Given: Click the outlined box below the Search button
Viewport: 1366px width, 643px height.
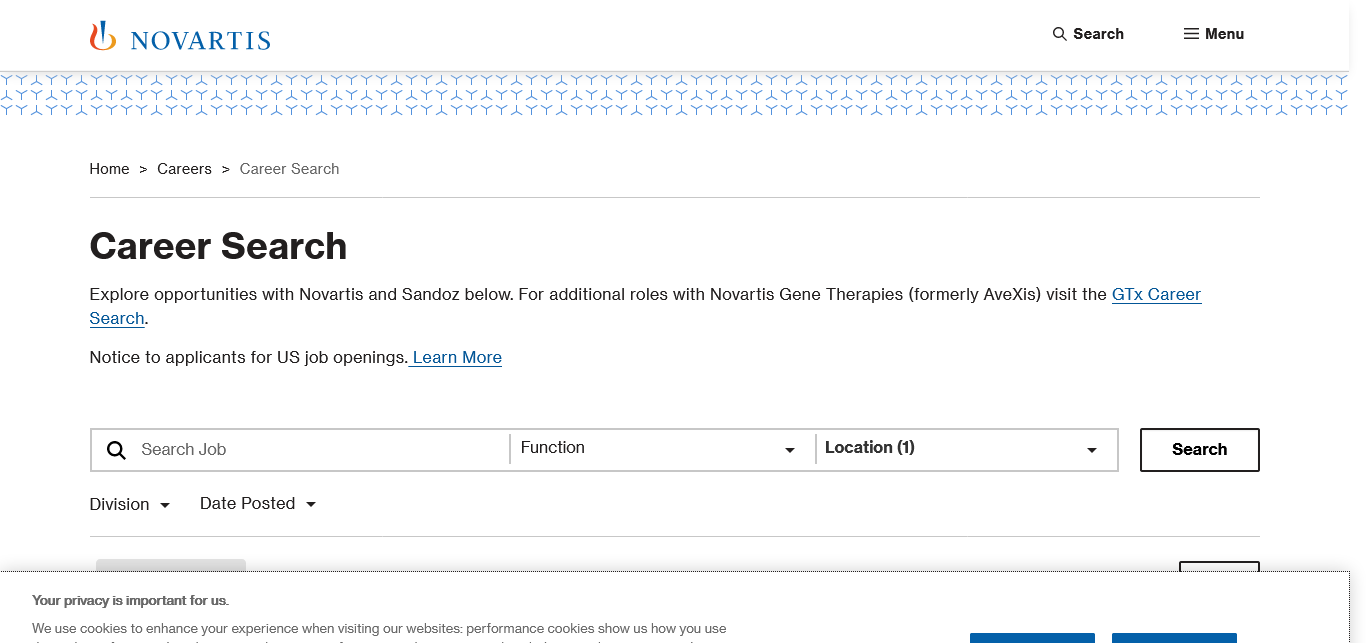Looking at the screenshot, I should pyautogui.click(x=1218, y=568).
